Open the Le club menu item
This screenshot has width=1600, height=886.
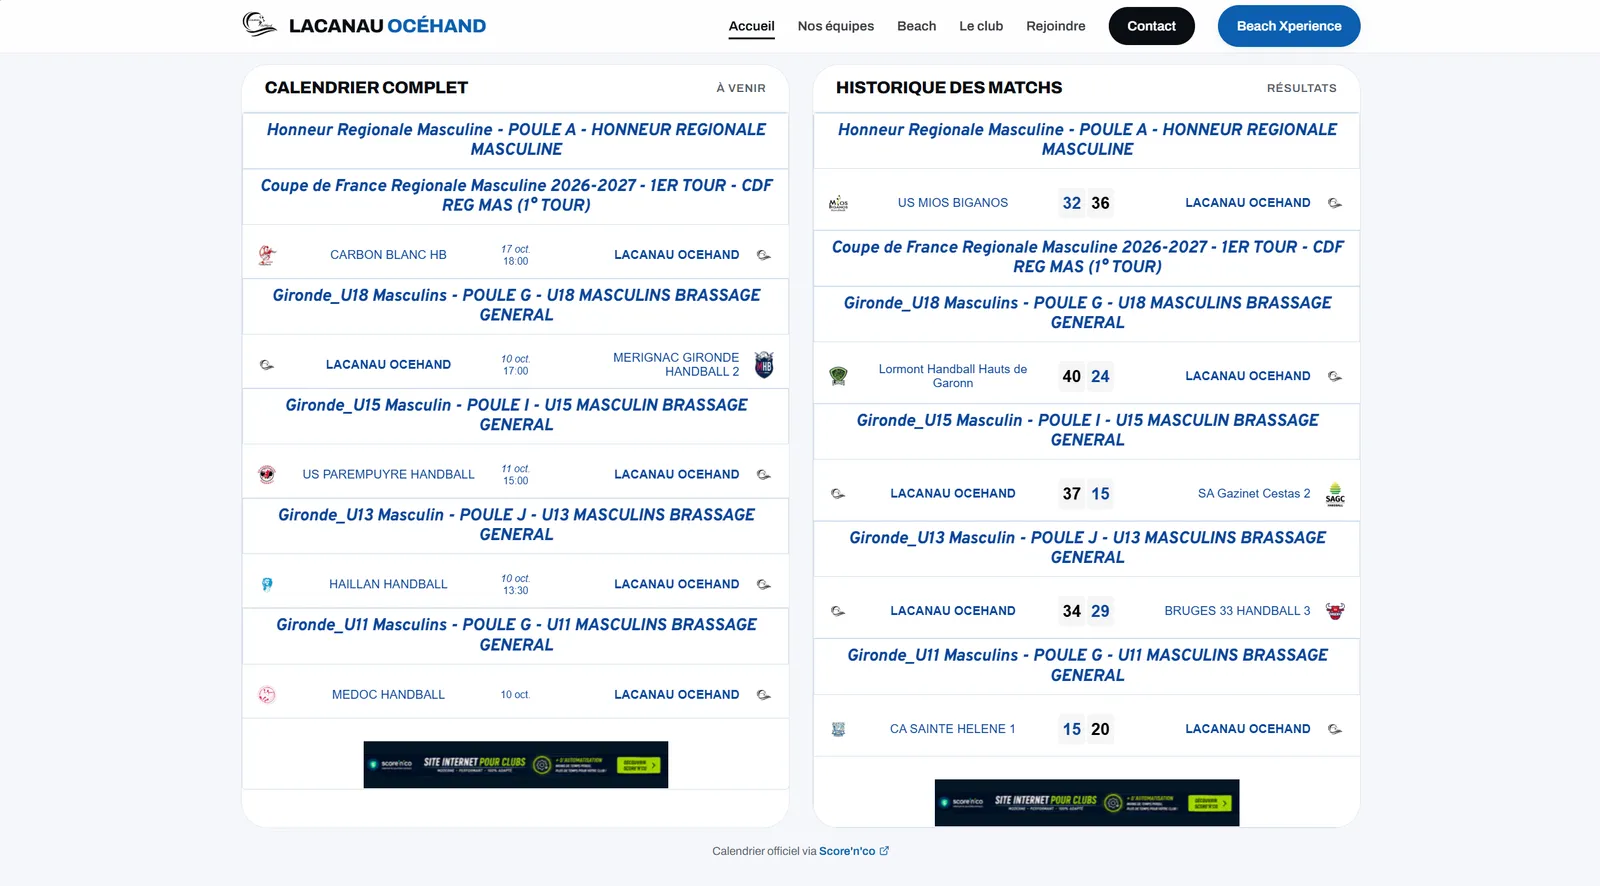pyautogui.click(x=981, y=26)
